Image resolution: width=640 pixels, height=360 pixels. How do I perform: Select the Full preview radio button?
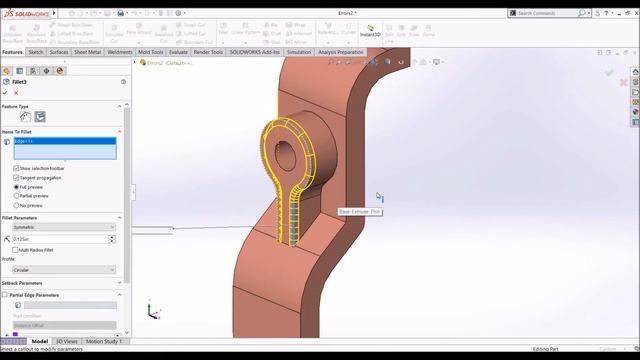(16, 187)
